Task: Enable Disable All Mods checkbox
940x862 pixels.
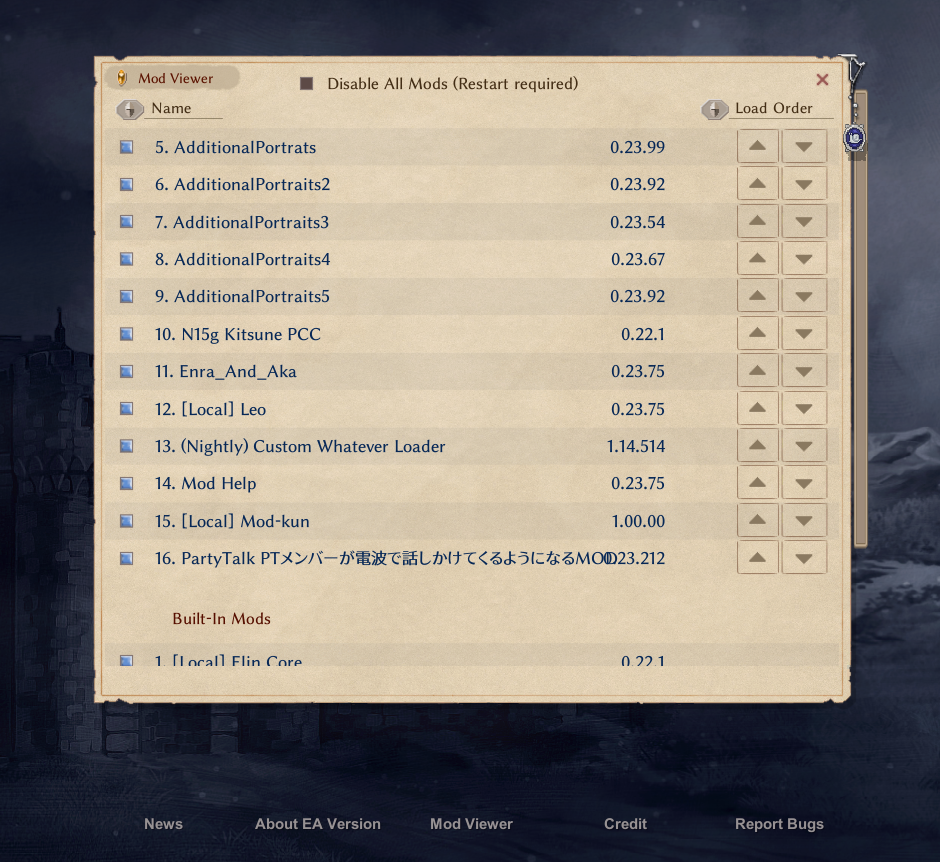Action: click(x=307, y=84)
